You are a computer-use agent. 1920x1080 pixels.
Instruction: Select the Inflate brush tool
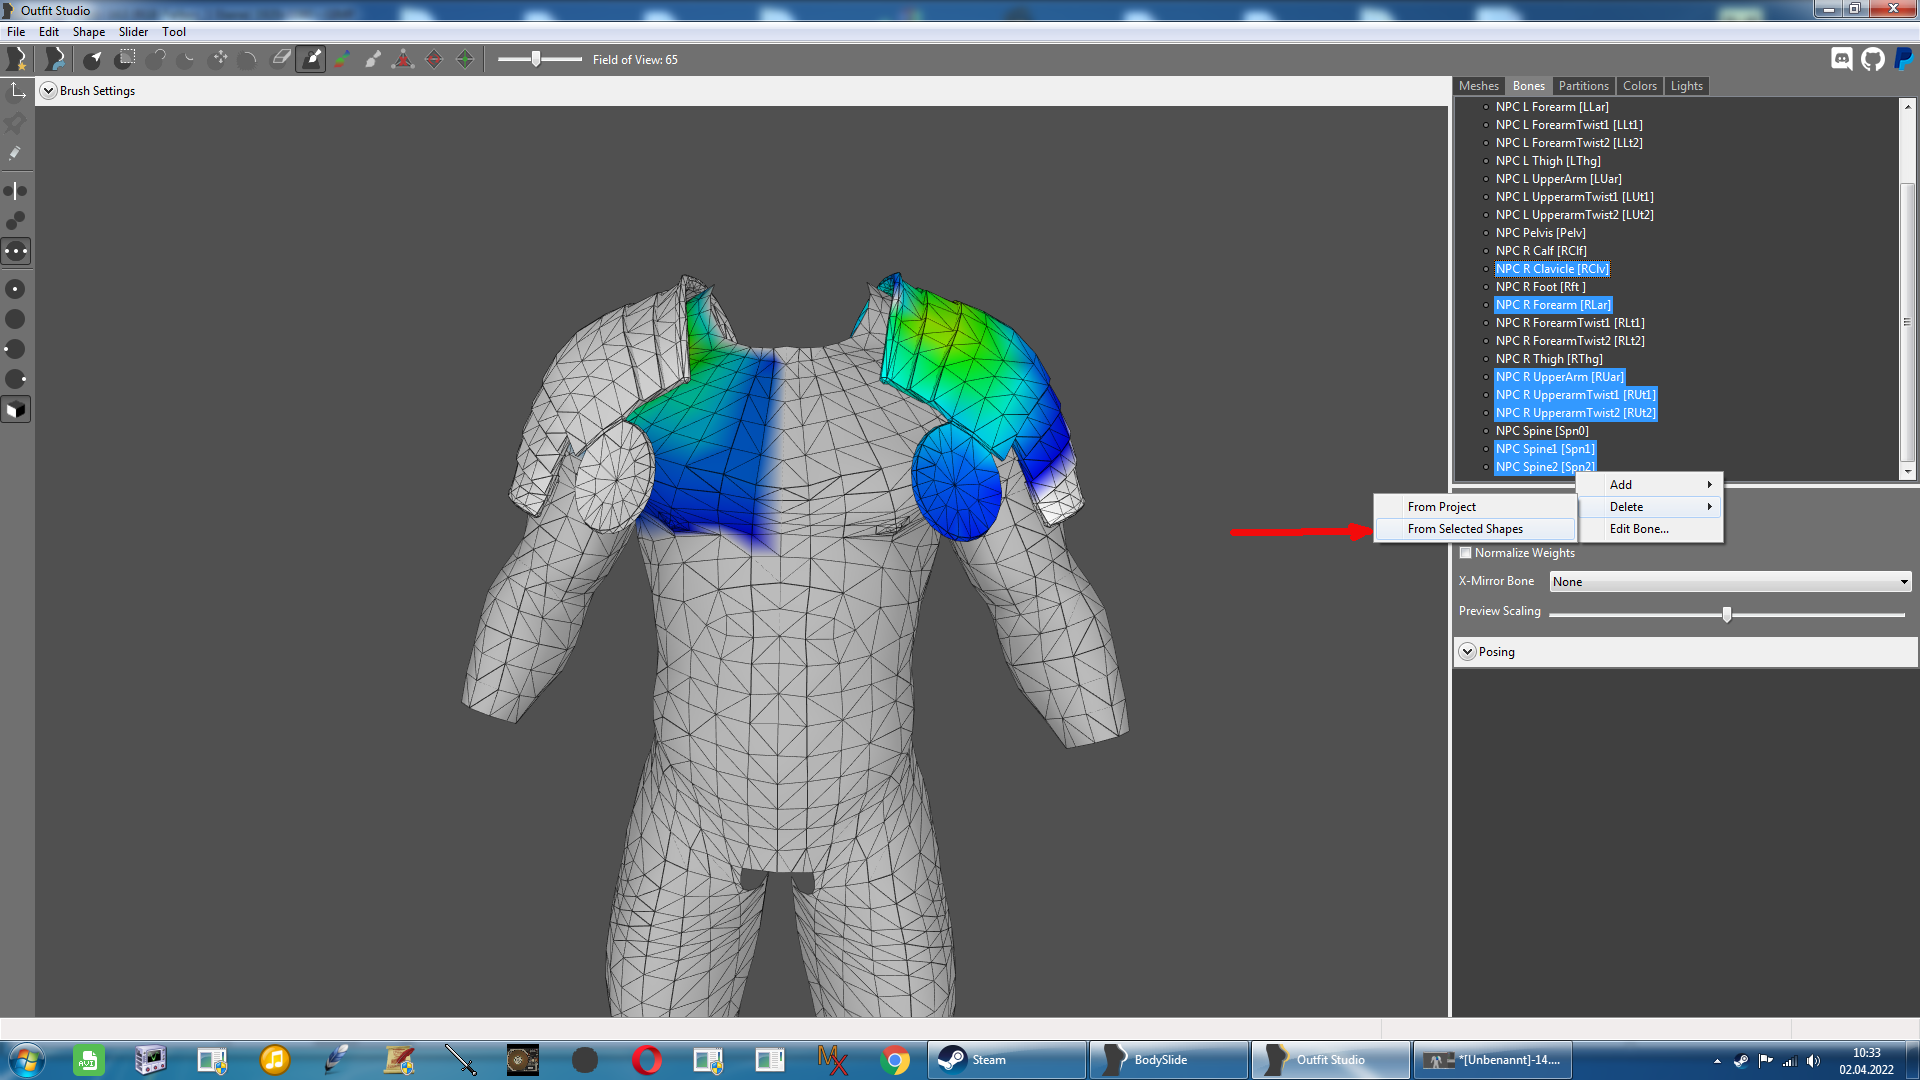point(156,59)
